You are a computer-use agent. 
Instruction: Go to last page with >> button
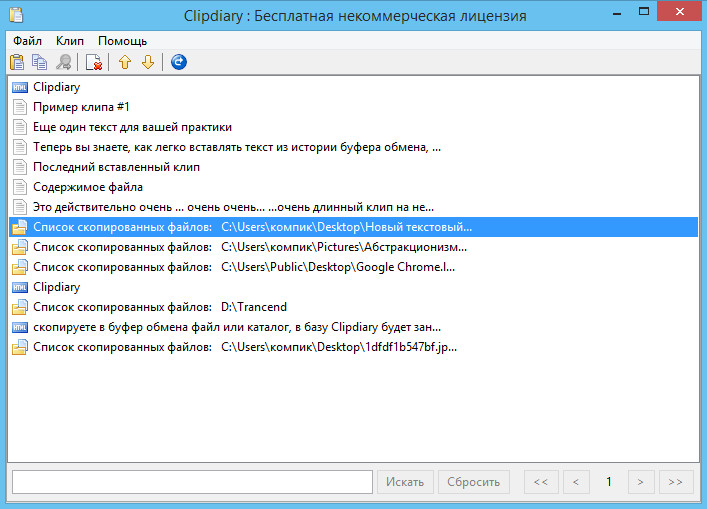(675, 482)
